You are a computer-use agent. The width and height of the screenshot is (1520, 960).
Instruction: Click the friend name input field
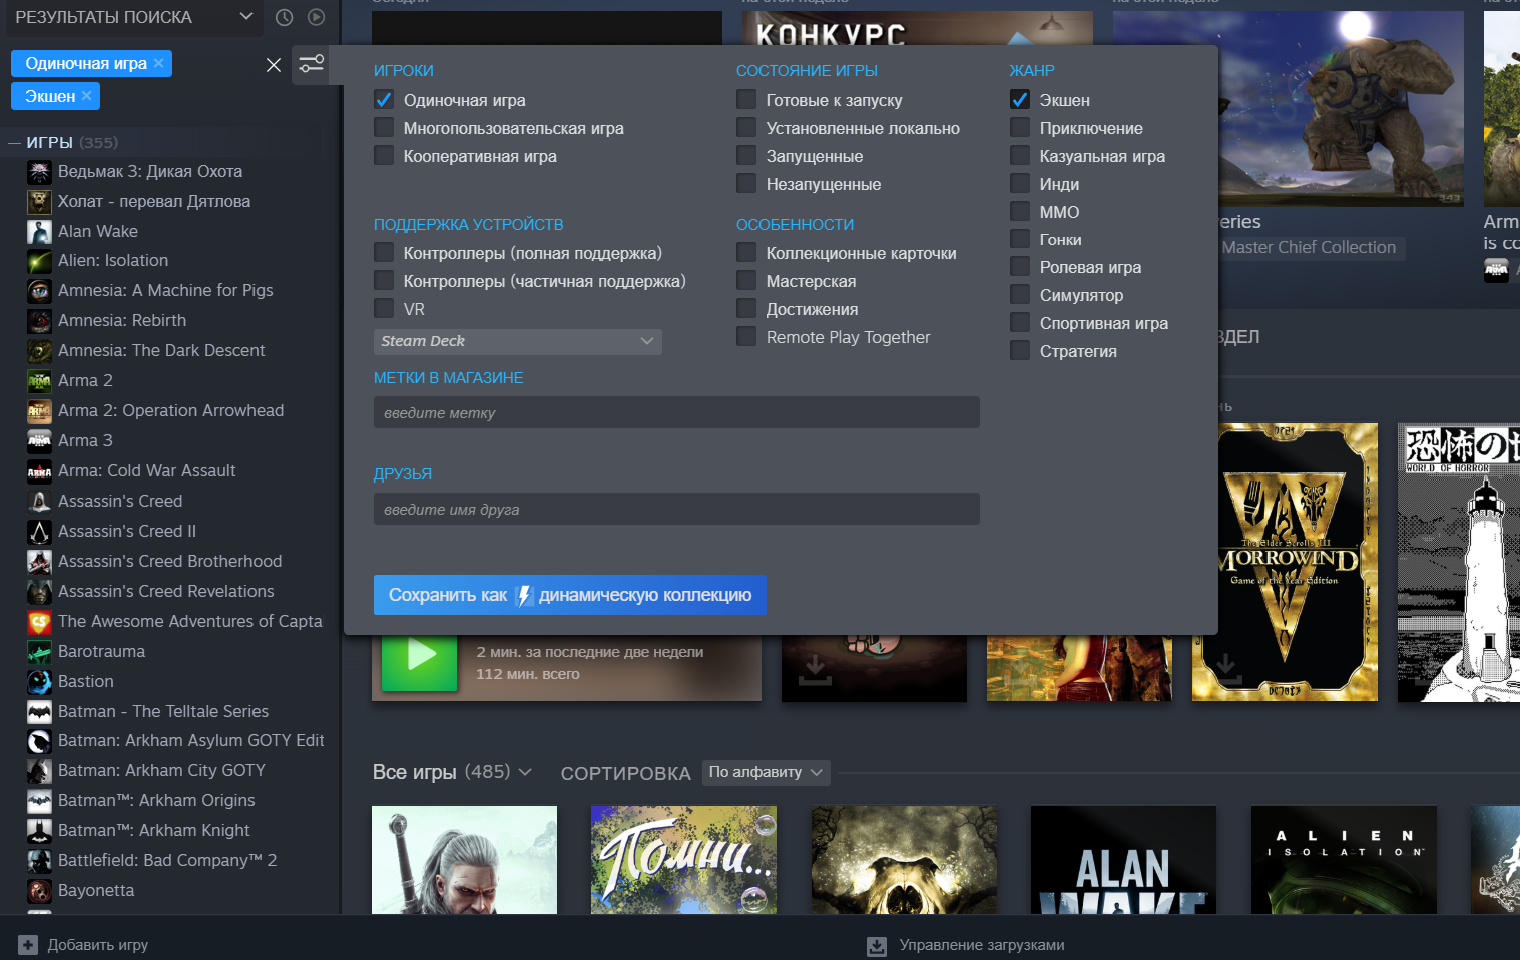pyautogui.click(x=677, y=509)
